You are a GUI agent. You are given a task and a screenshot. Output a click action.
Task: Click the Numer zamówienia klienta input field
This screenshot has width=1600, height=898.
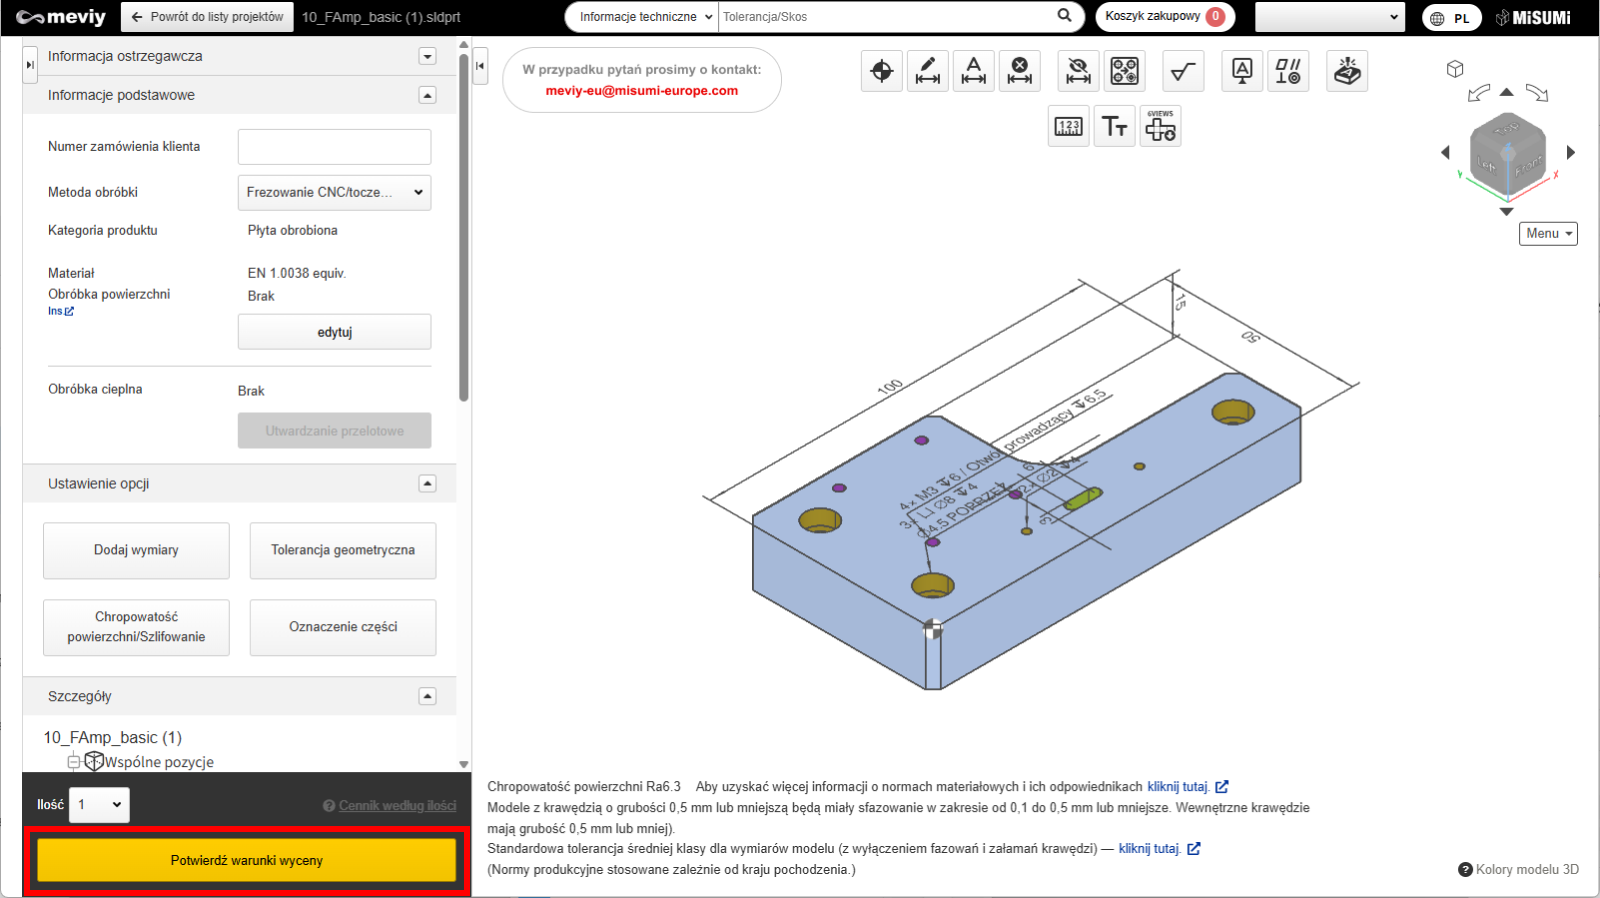click(x=334, y=147)
